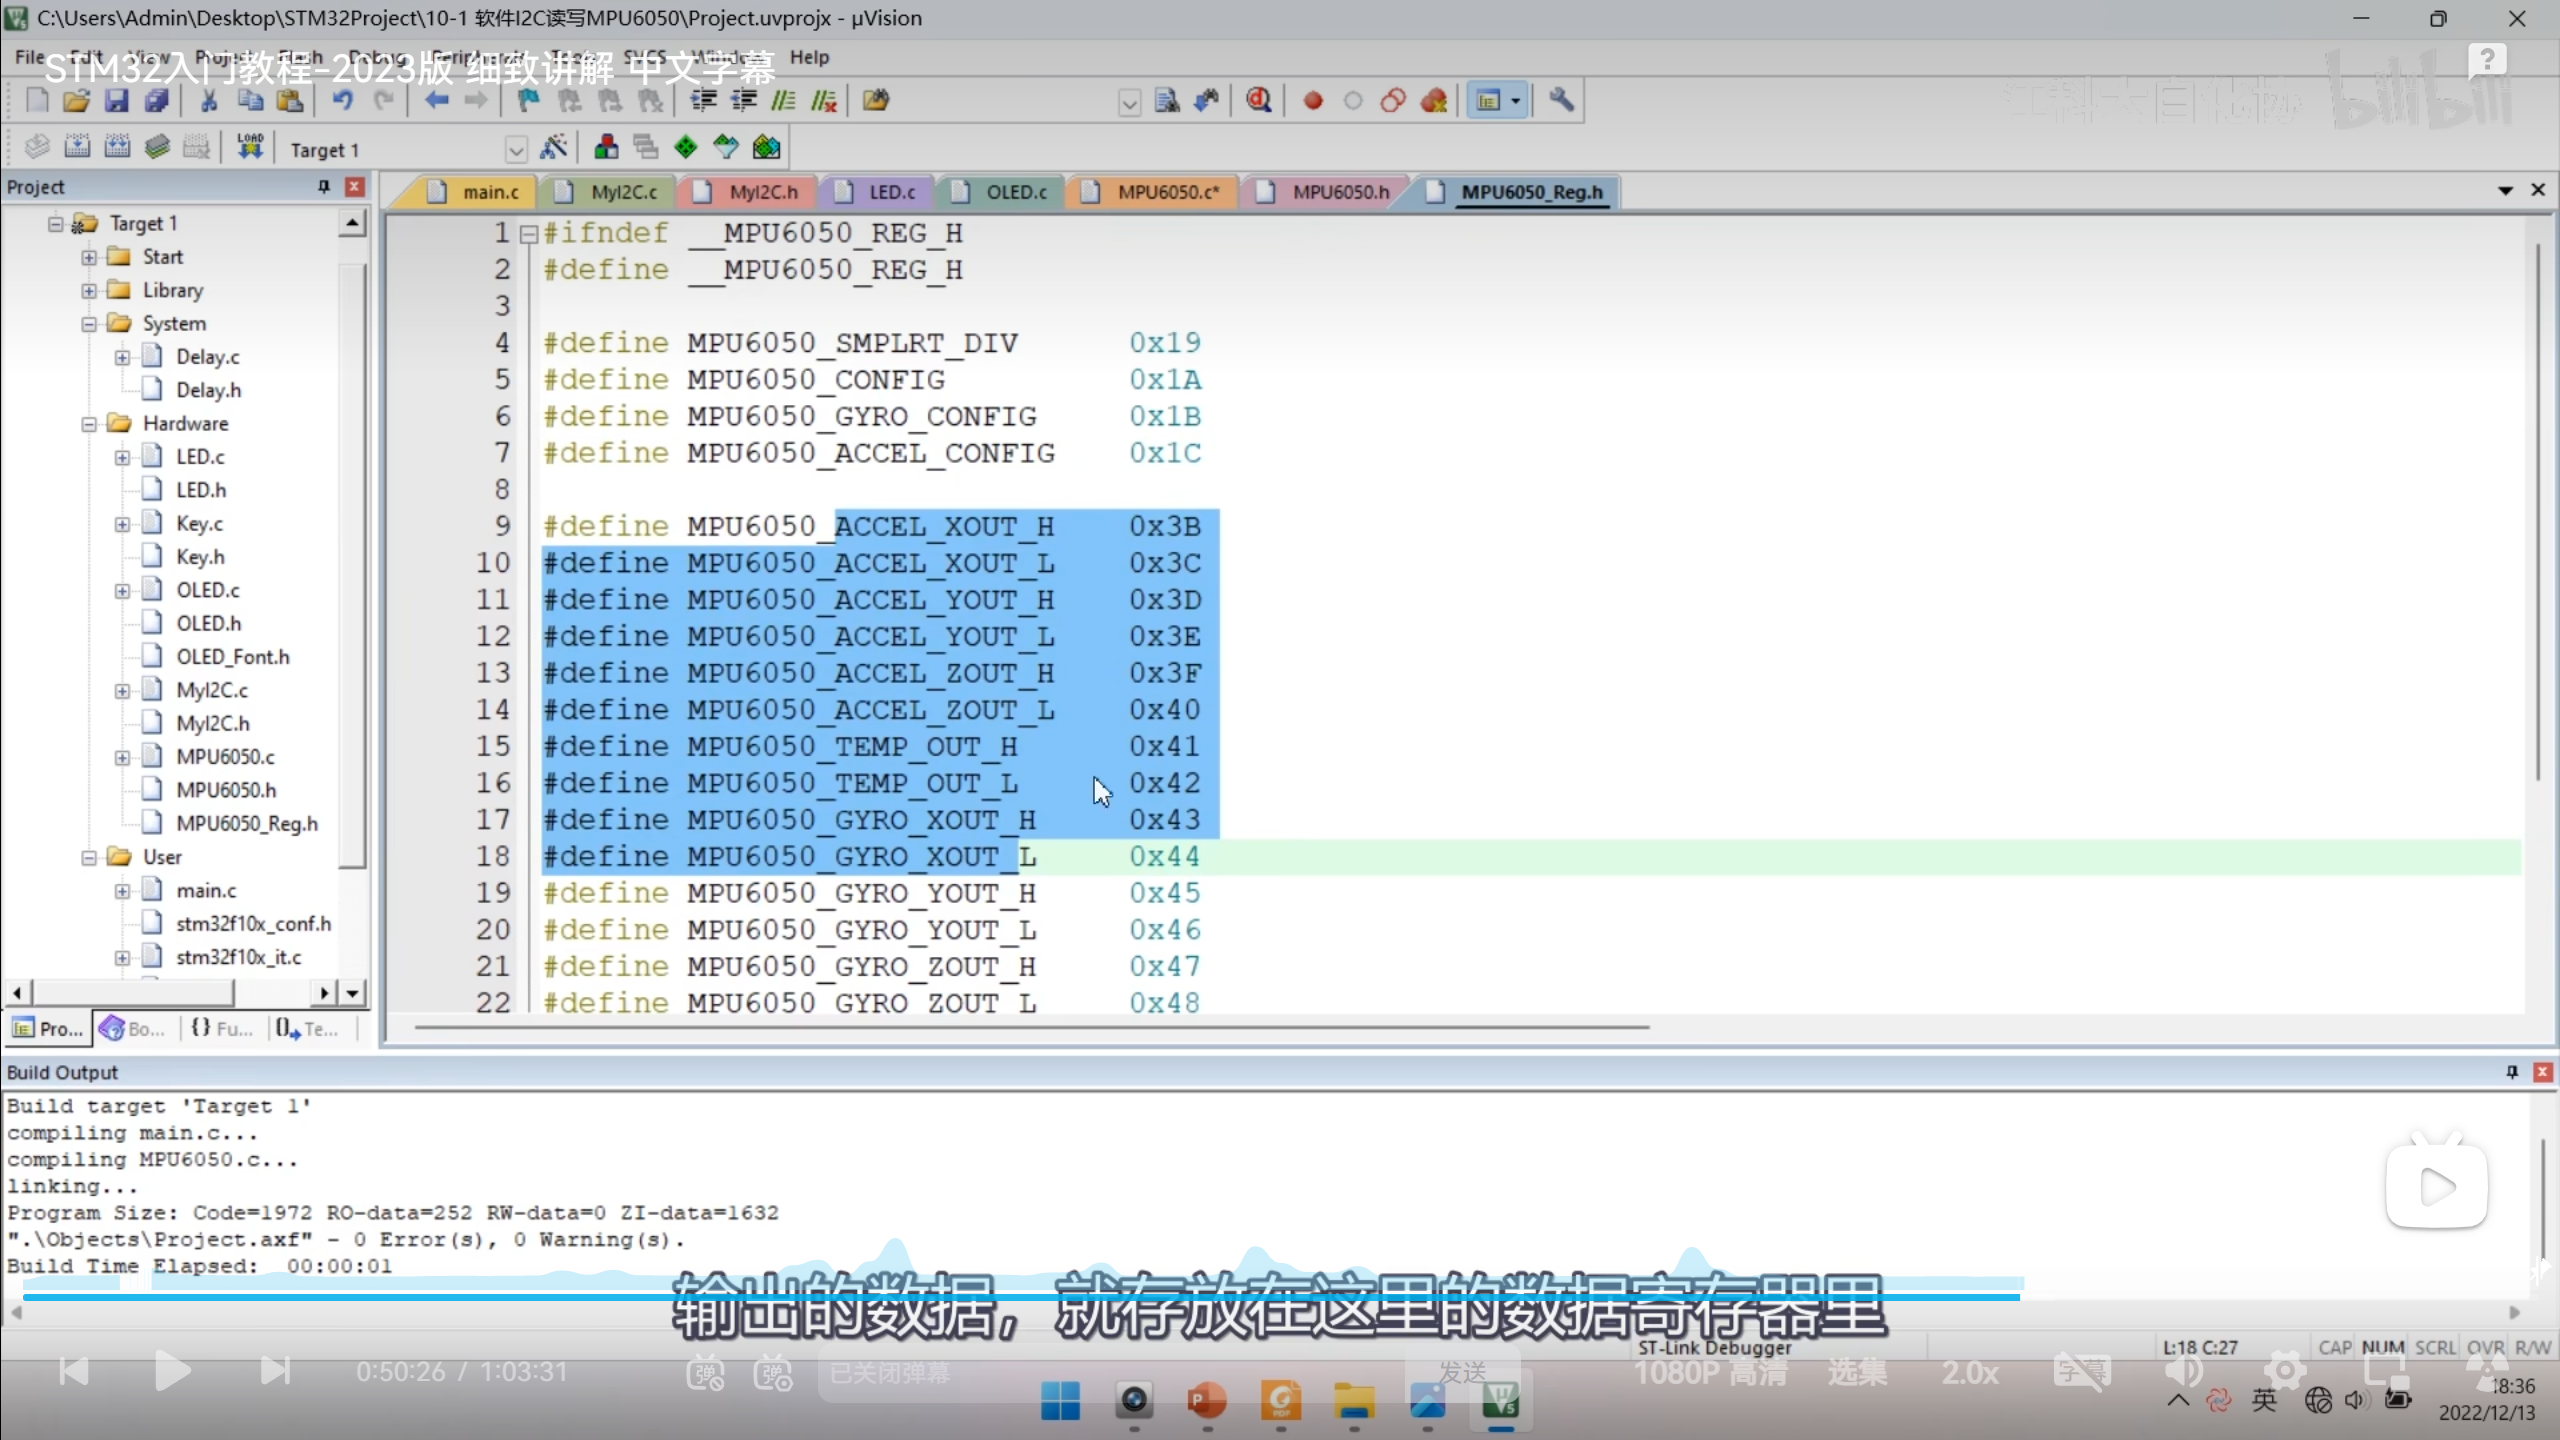The image size is (2560, 1440).
Task: Click the Save file toolbar icon
Action: pyautogui.click(x=116, y=100)
